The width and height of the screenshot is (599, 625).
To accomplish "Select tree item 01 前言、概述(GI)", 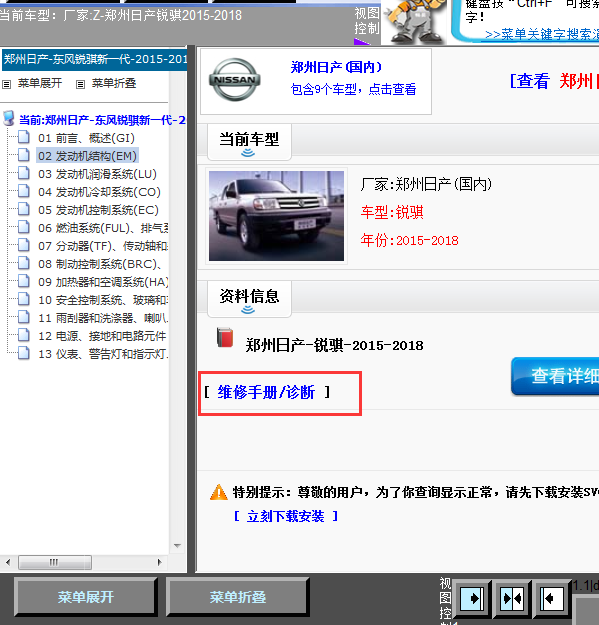I will [x=86, y=138].
